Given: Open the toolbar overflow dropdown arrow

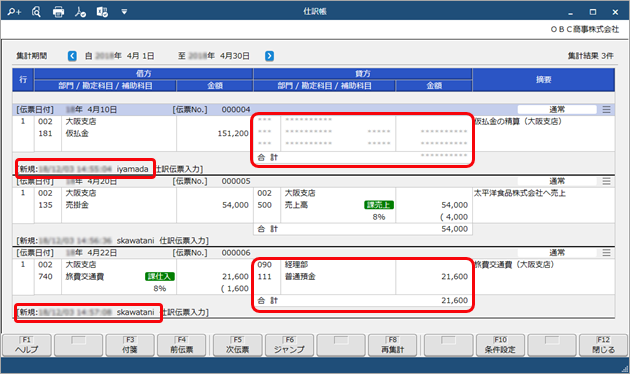Looking at the screenshot, I should click(124, 12).
